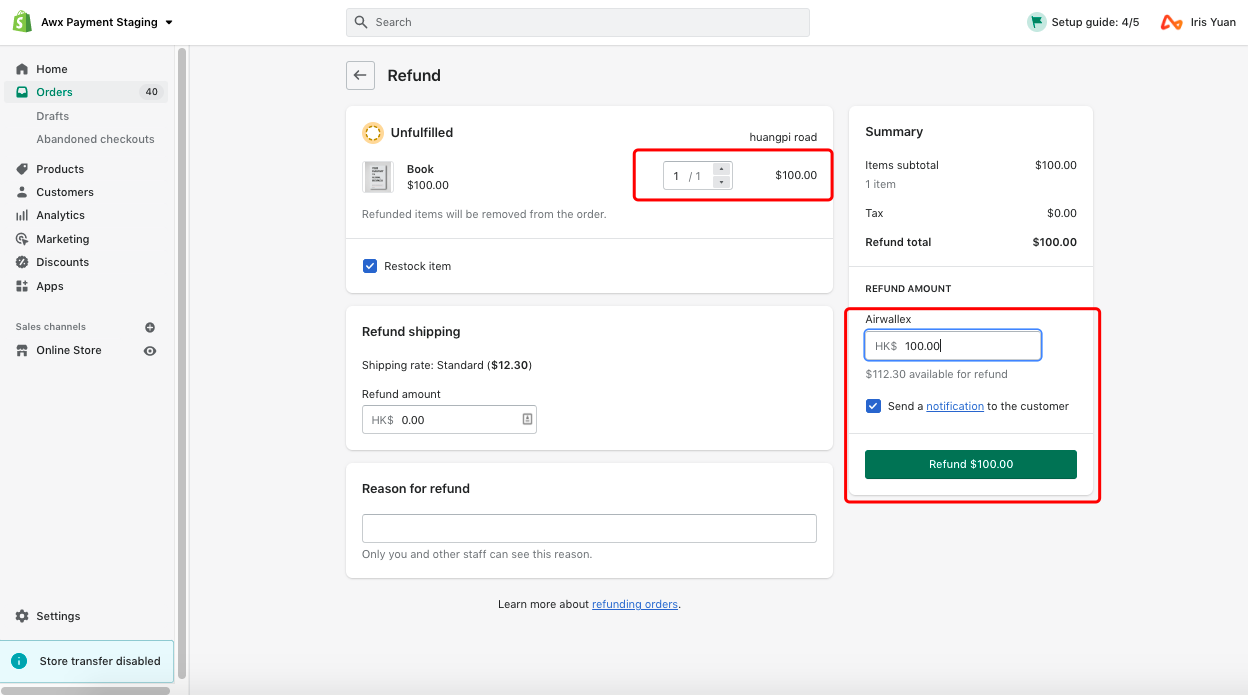Image resolution: width=1248 pixels, height=695 pixels.
Task: Add sales channel with plus icon
Action: click(150, 327)
